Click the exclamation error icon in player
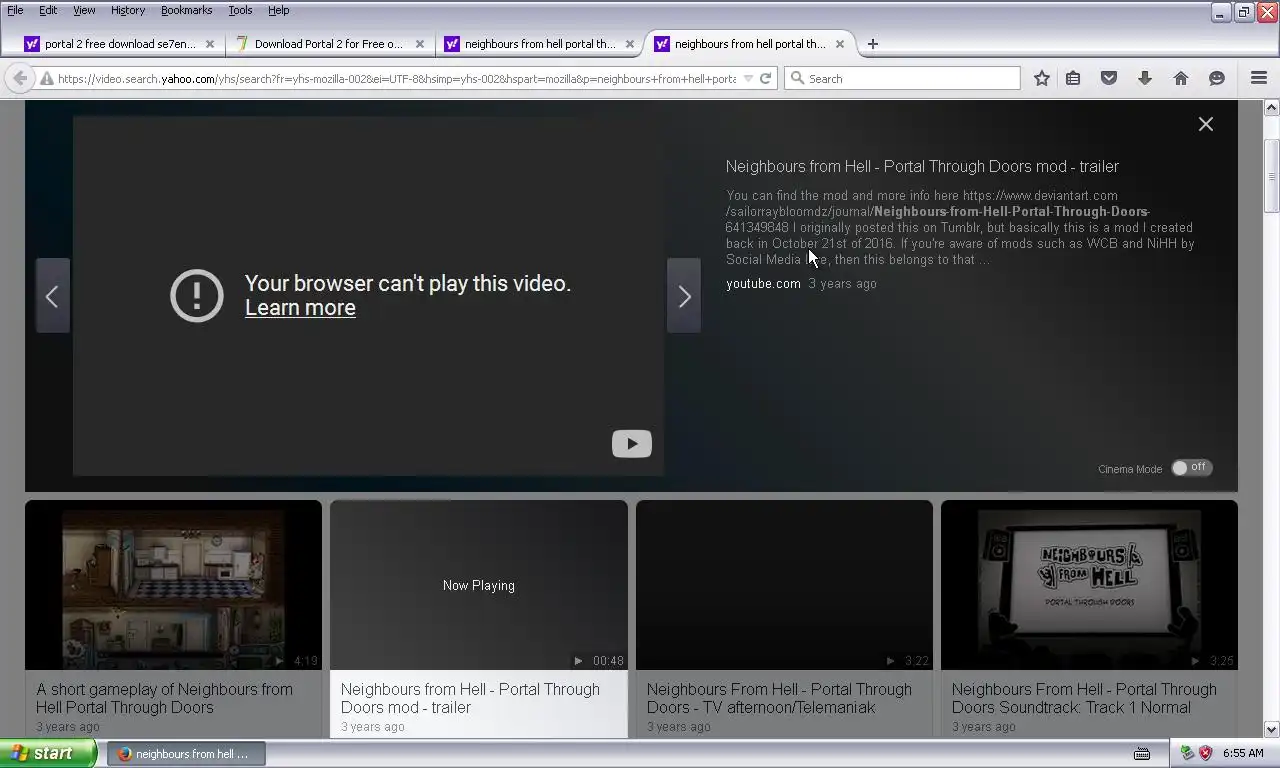The width and height of the screenshot is (1280, 768). click(197, 295)
